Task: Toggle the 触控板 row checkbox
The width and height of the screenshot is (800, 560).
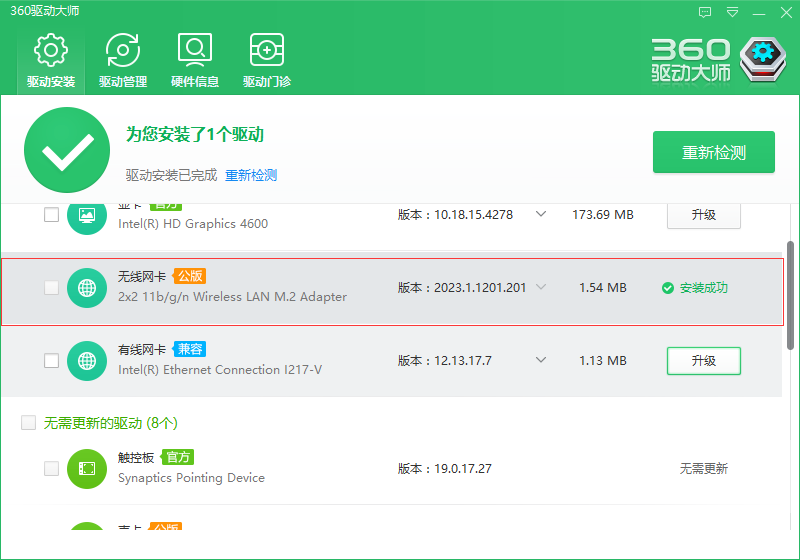Action: (x=52, y=468)
